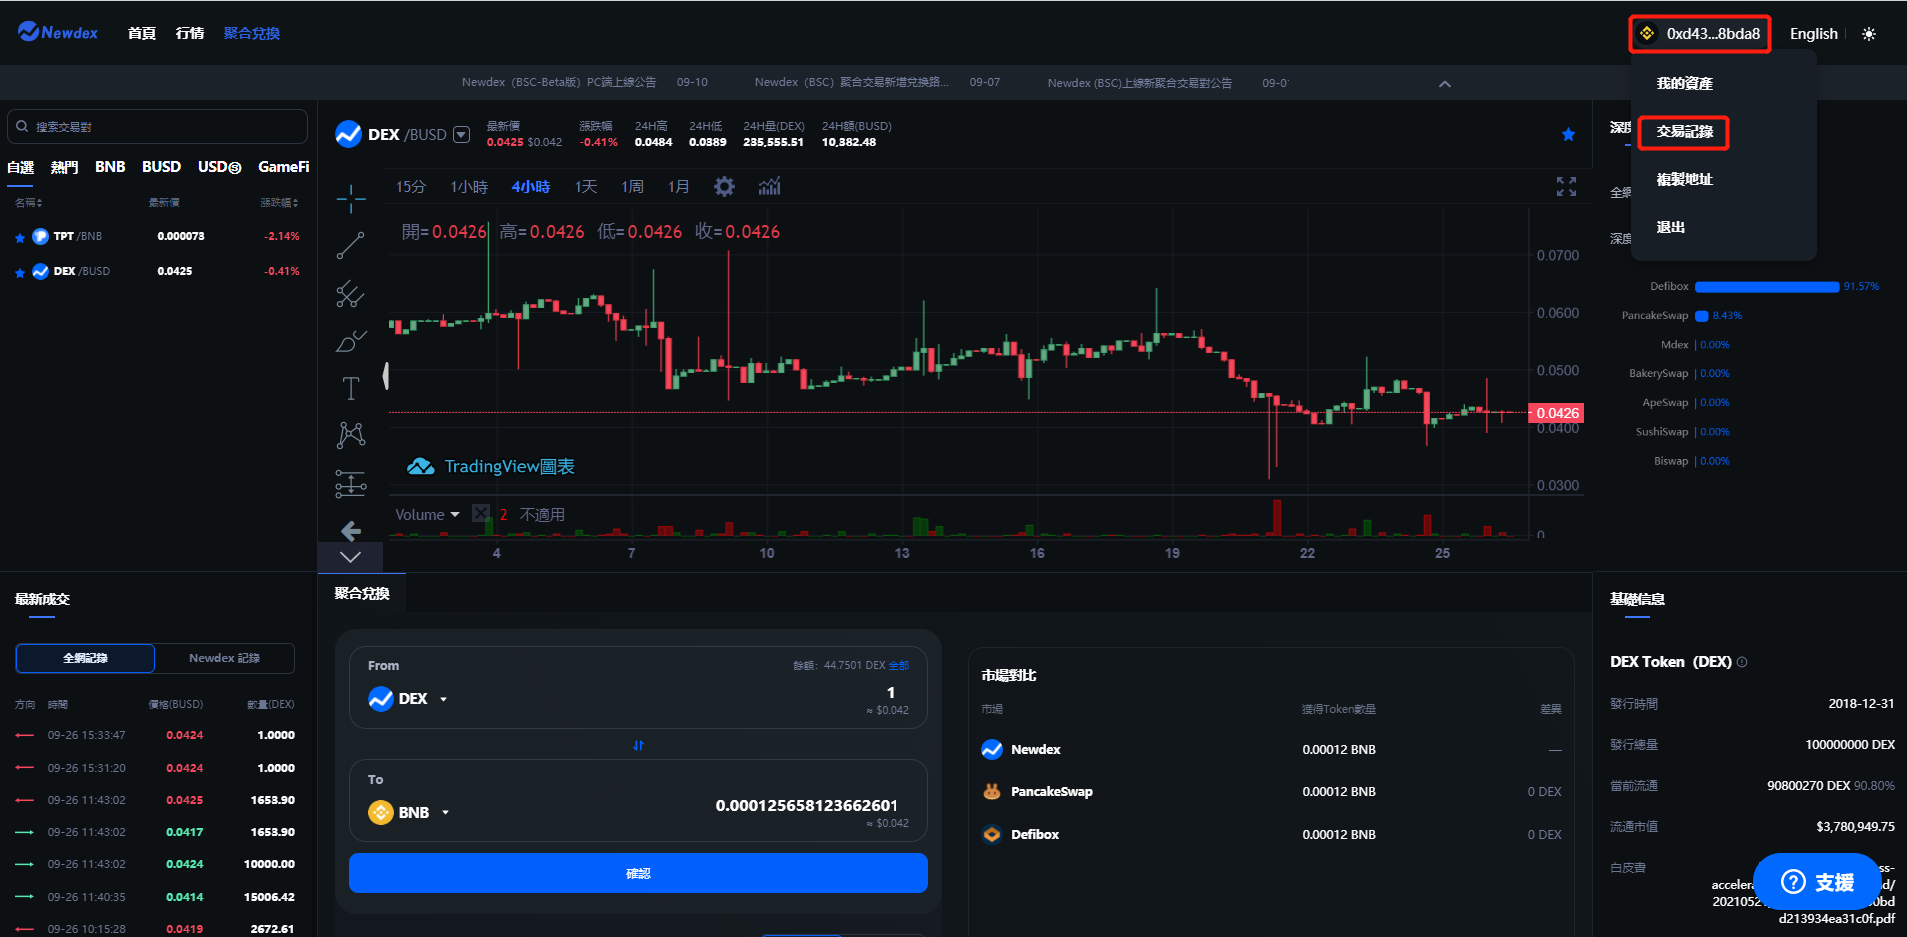Swap From and To tokens arrow icon
Screen dimensions: 1907x937
(x=638, y=745)
